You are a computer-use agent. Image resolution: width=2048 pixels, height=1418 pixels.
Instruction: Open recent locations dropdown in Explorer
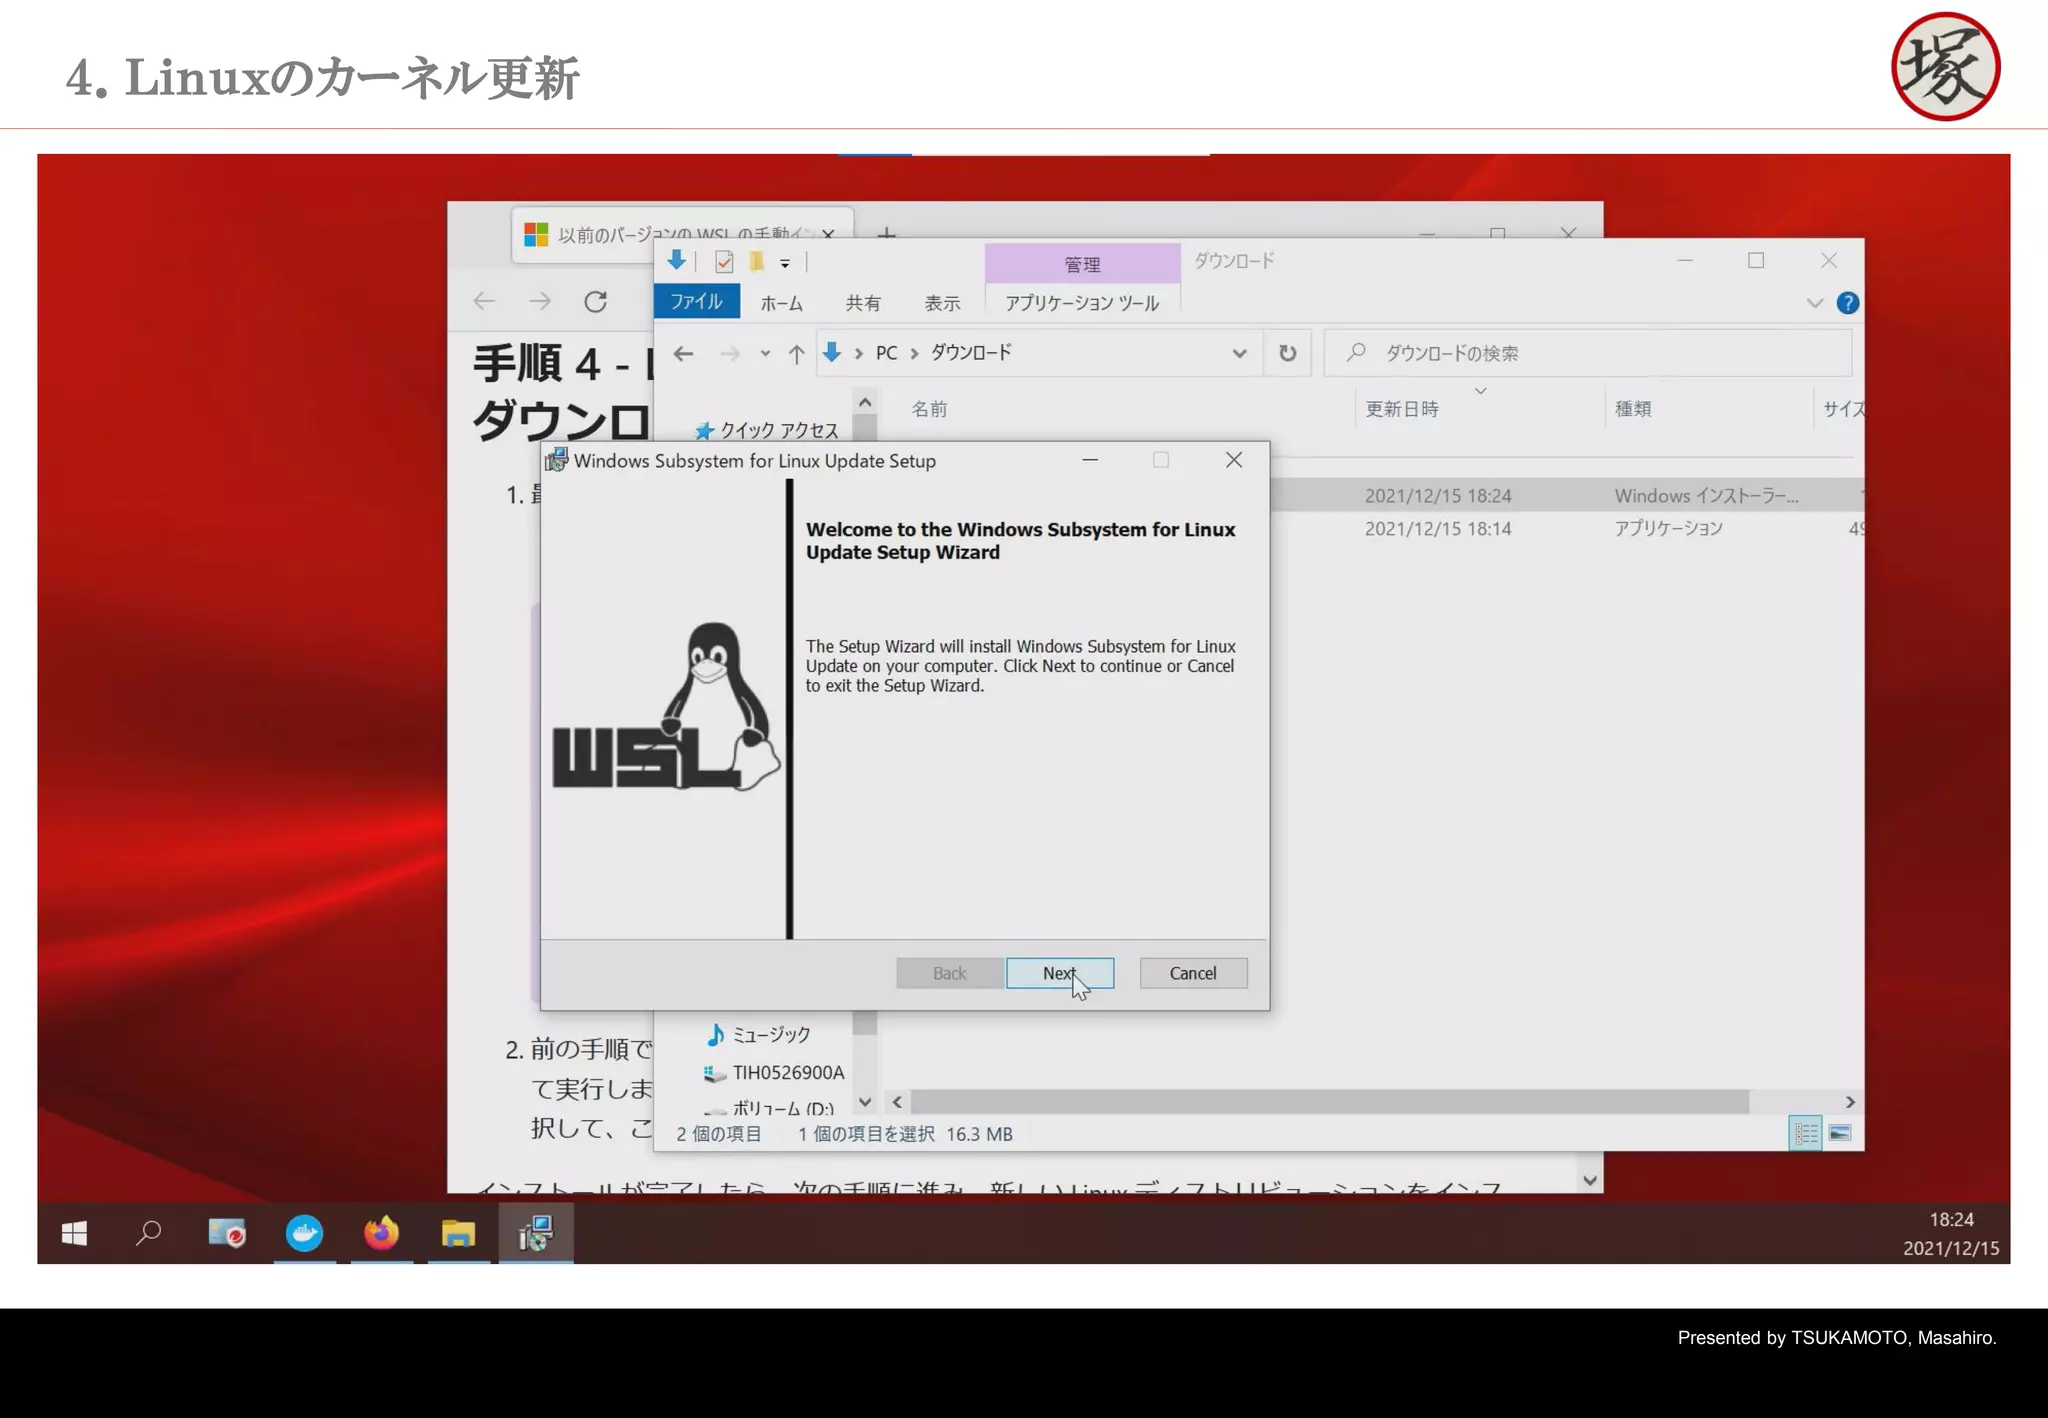tap(765, 353)
